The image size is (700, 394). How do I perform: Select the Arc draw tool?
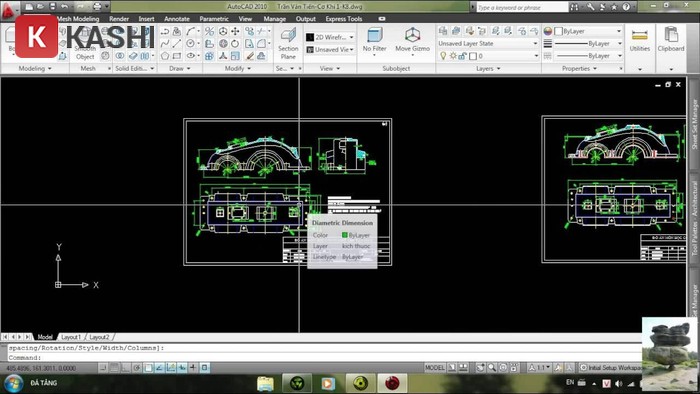tap(191, 31)
